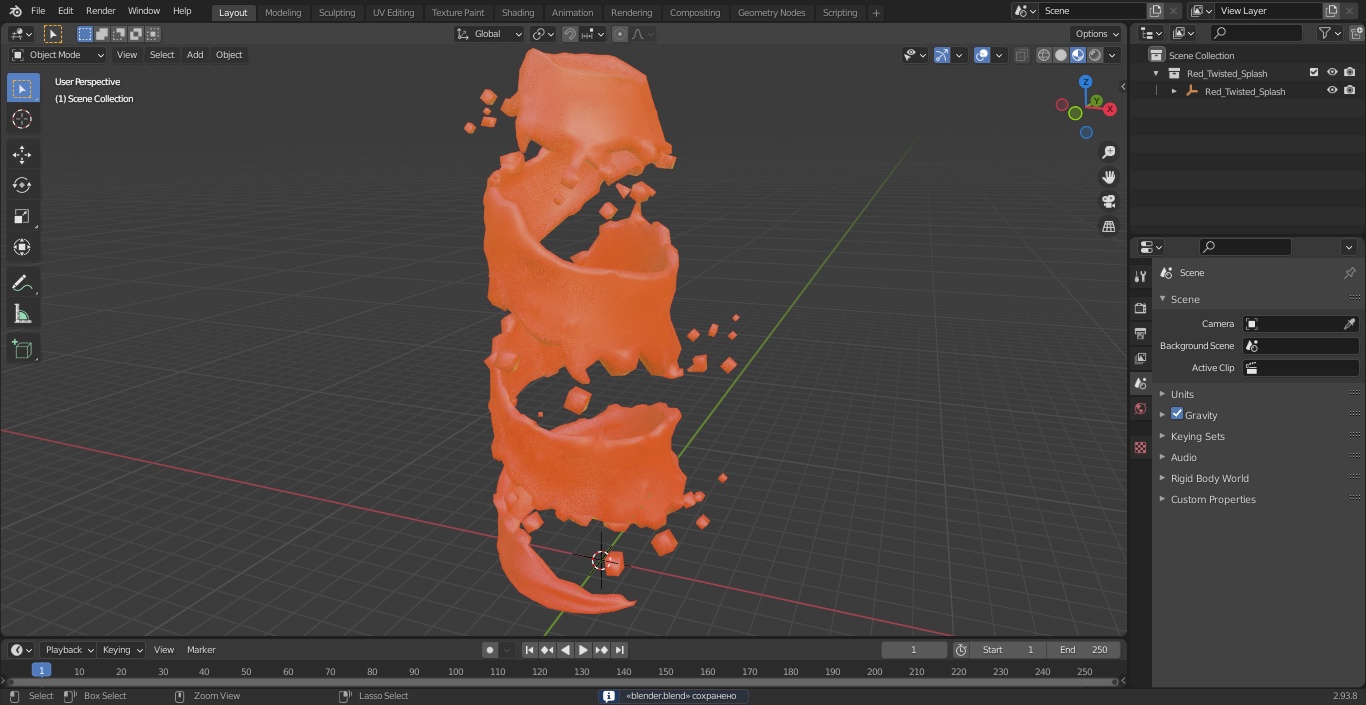This screenshot has width=1366, height=705.
Task: Hide Red_Twisted_Splash collection in viewport
Action: (1332, 73)
